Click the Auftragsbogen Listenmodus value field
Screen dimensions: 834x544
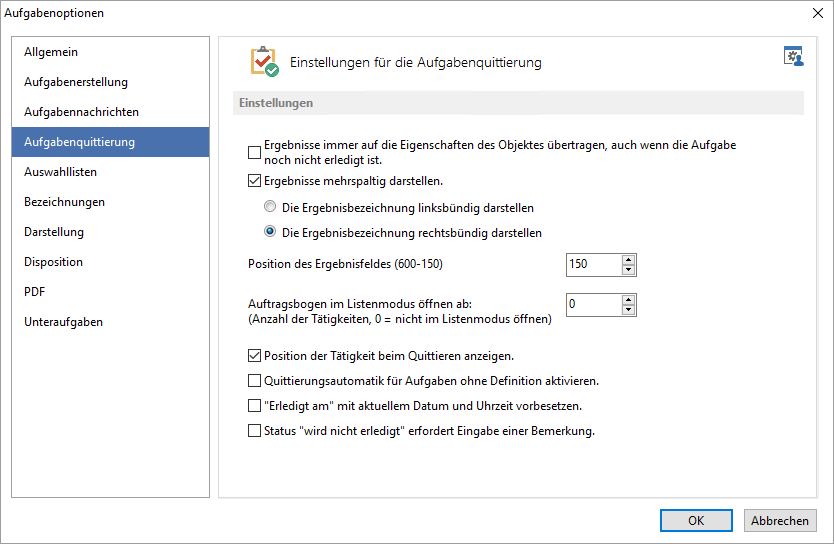click(x=594, y=305)
